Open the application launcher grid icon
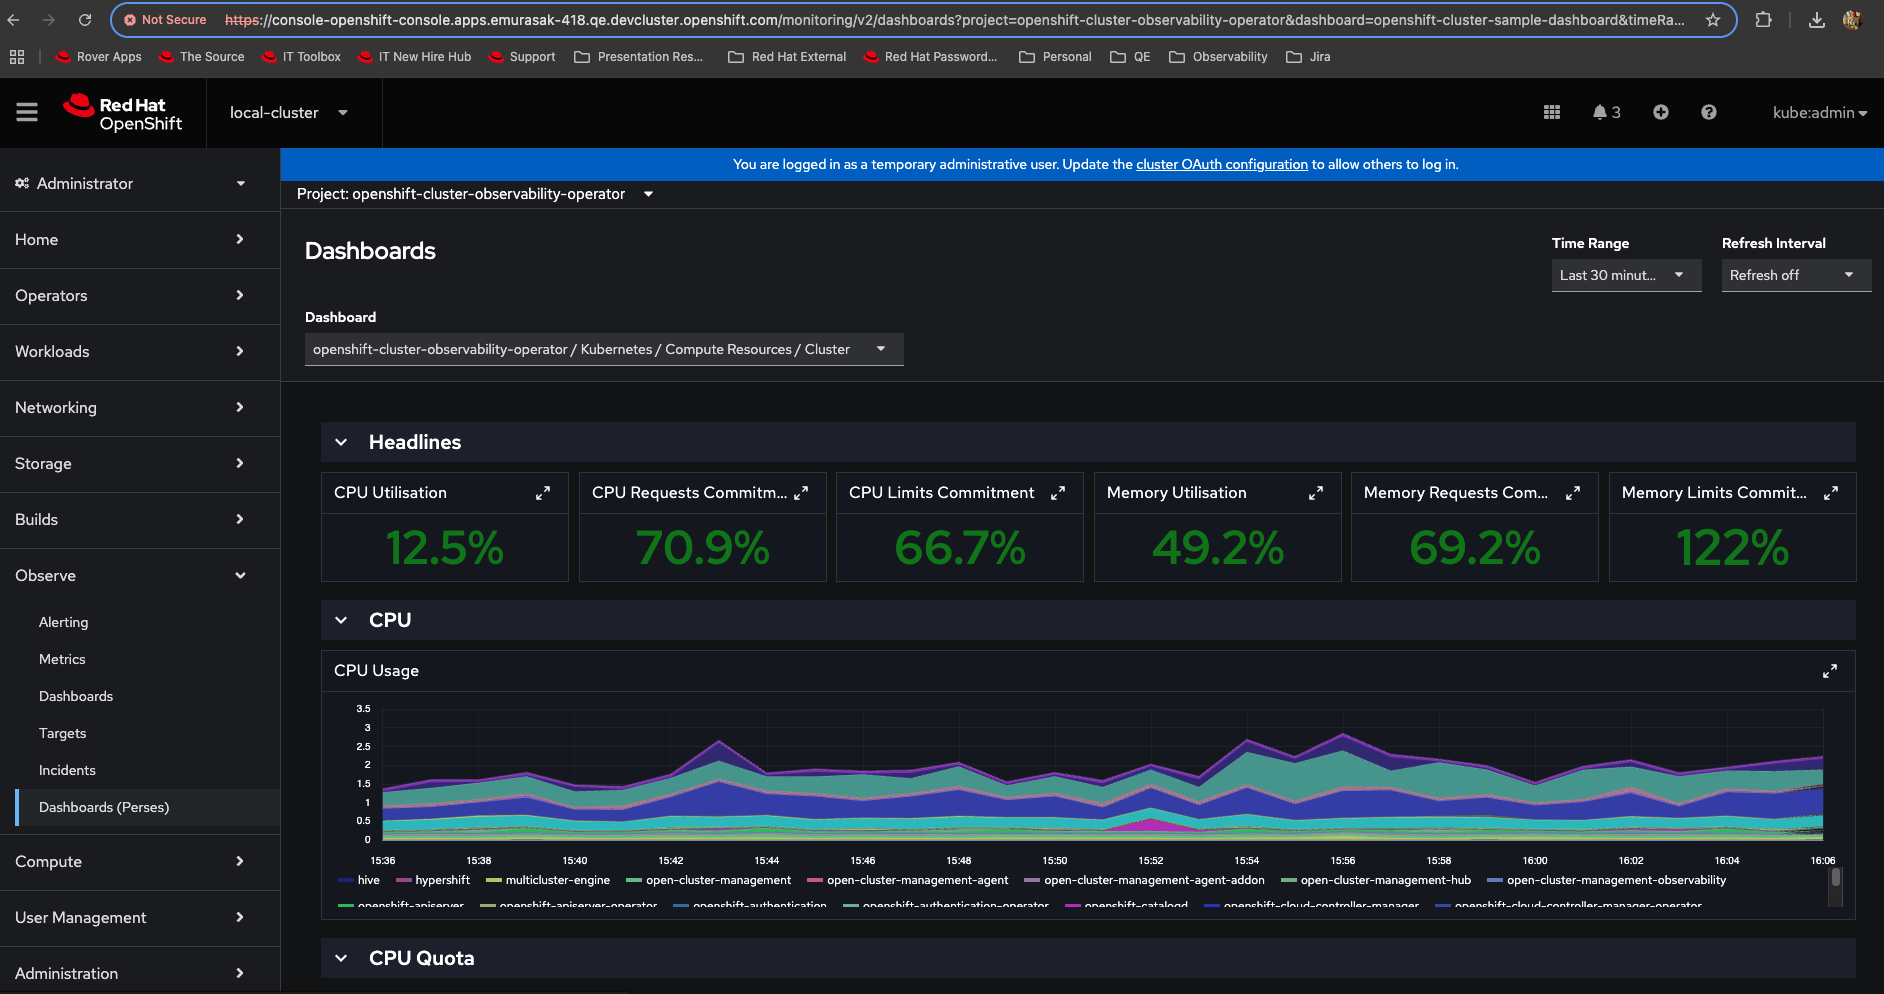The height and width of the screenshot is (994, 1884). 1551,112
